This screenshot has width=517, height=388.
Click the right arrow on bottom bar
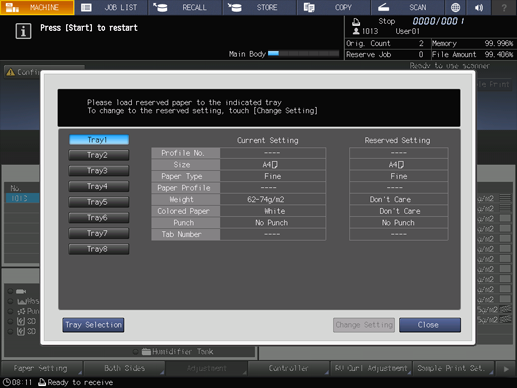pyautogui.click(x=506, y=369)
